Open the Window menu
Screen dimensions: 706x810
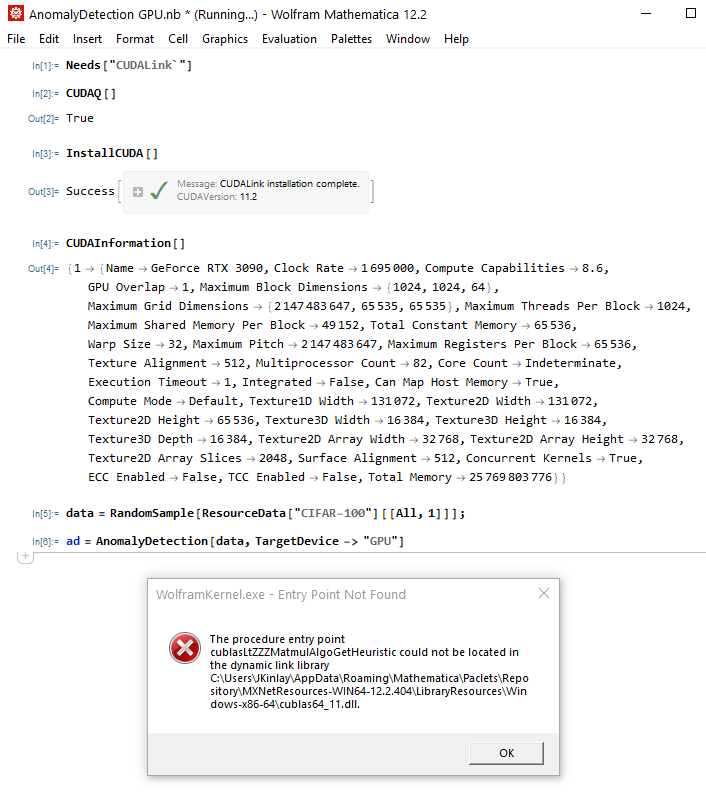tap(407, 39)
